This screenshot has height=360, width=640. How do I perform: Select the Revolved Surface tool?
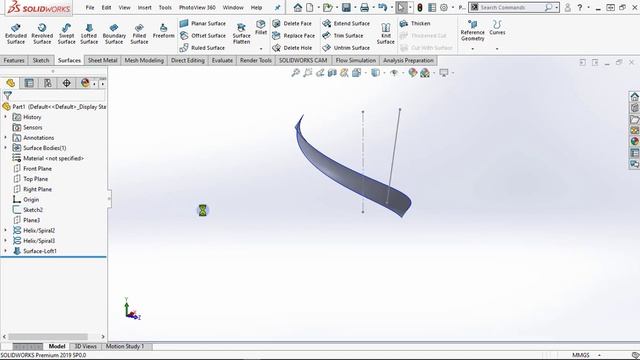[42, 33]
